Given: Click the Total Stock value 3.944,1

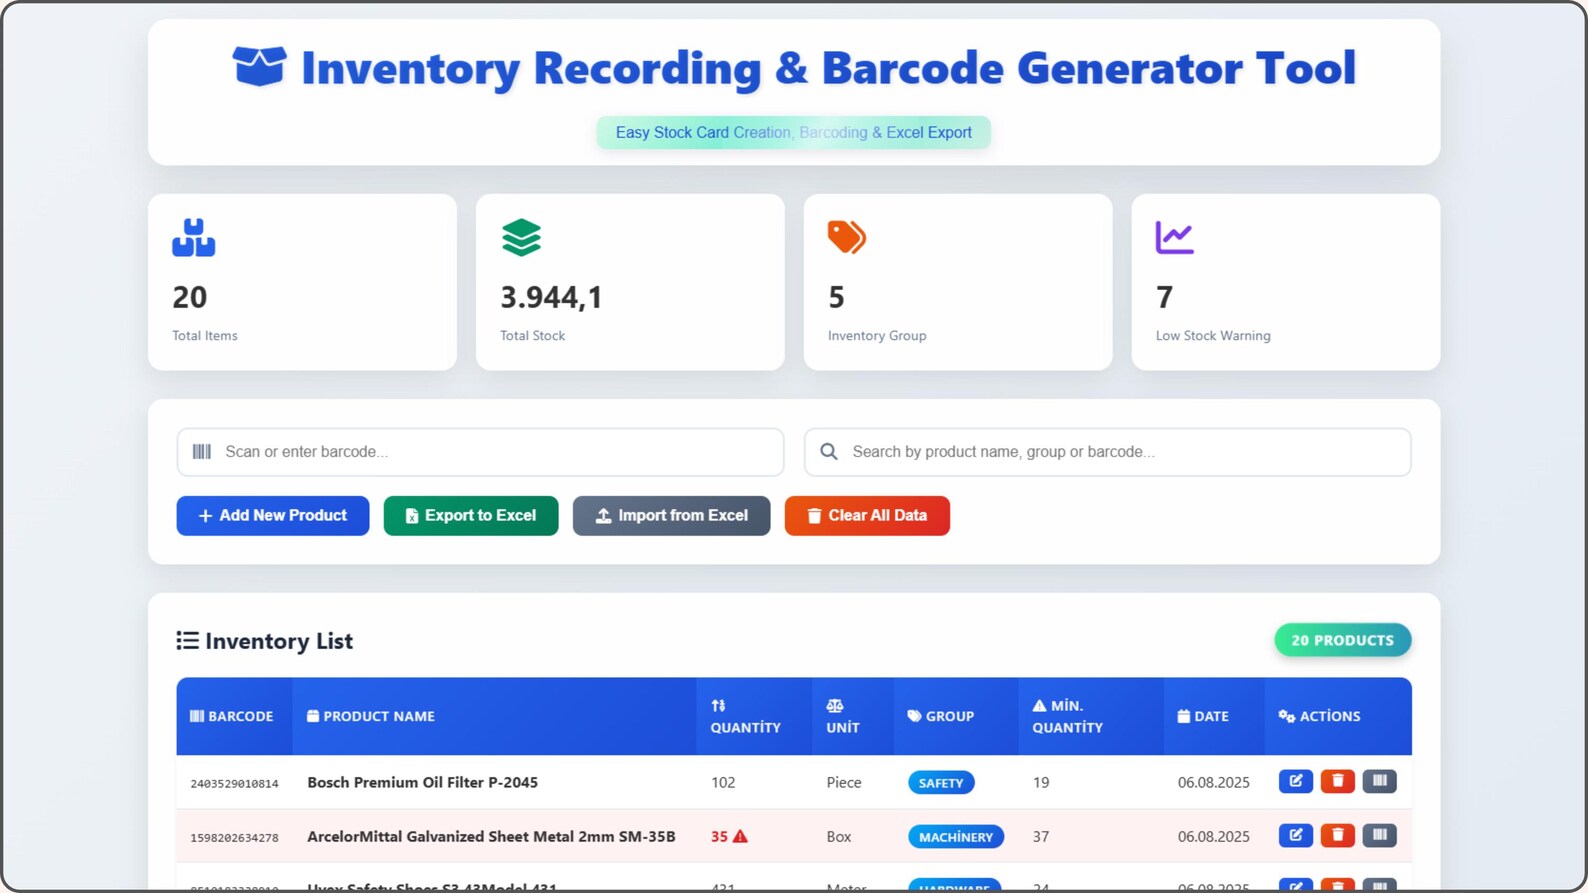Looking at the screenshot, I should pyautogui.click(x=551, y=297).
